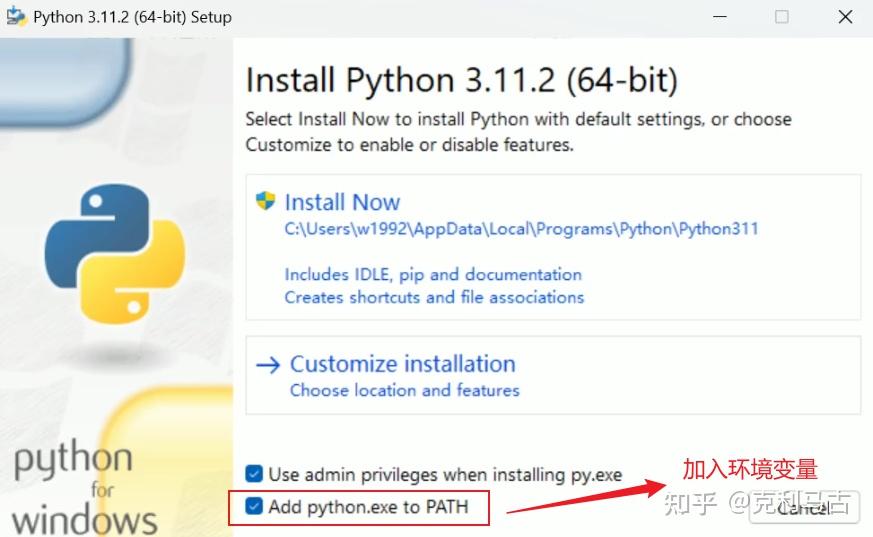The image size is (873, 537).
Task: Uncheck the Add python.exe to PATH checkbox
Action: click(256, 507)
